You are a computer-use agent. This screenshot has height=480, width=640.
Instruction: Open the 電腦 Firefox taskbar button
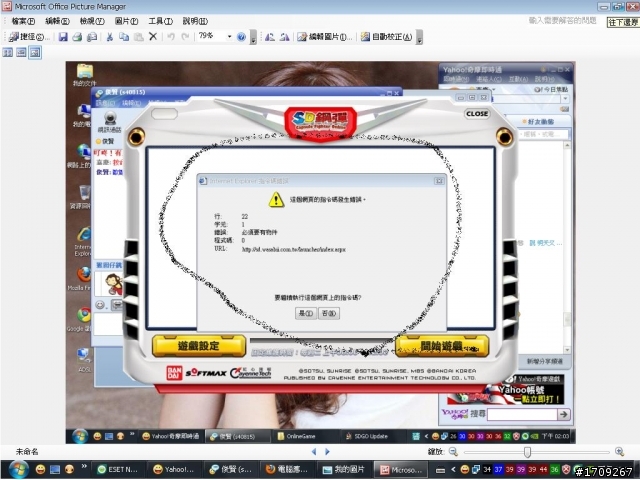[286, 470]
